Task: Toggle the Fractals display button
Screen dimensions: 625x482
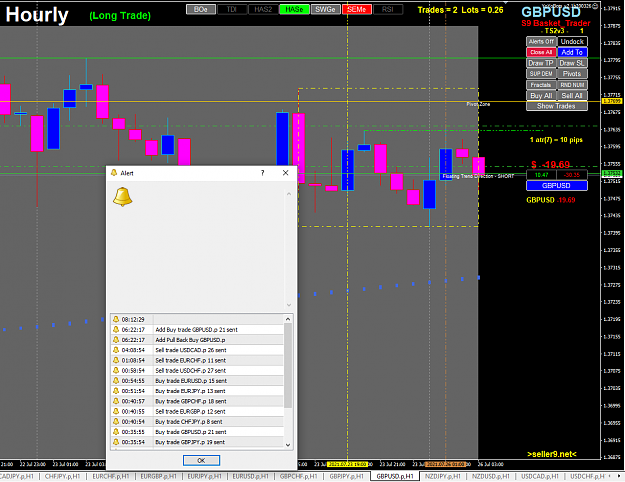Action: (x=541, y=85)
